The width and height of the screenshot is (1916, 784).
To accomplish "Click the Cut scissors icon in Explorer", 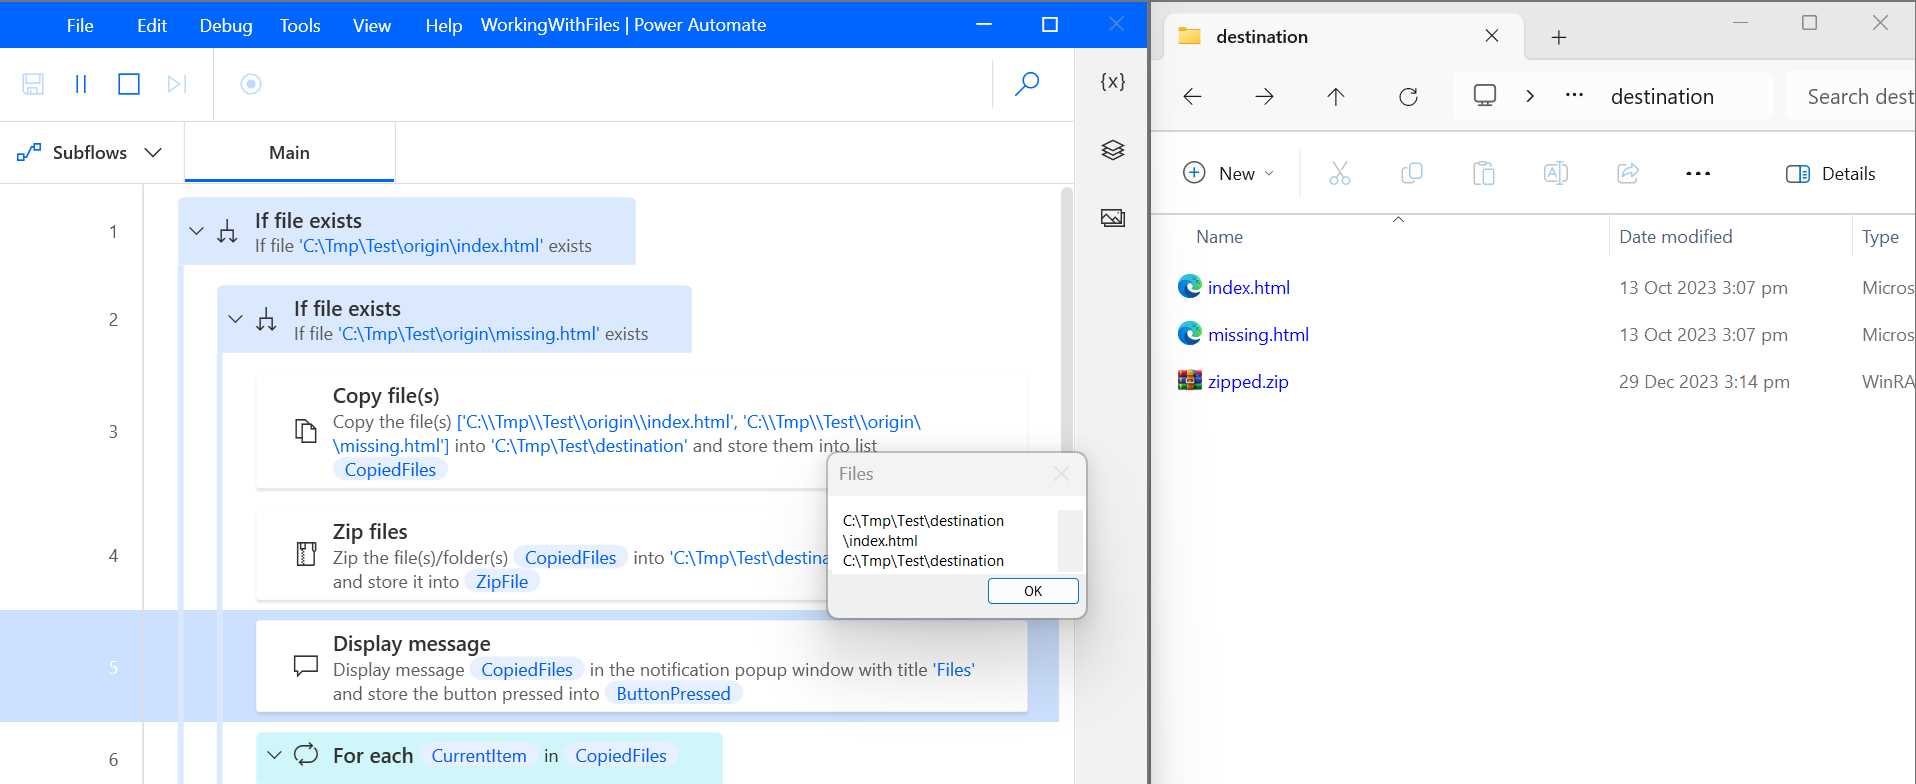I will [x=1340, y=173].
